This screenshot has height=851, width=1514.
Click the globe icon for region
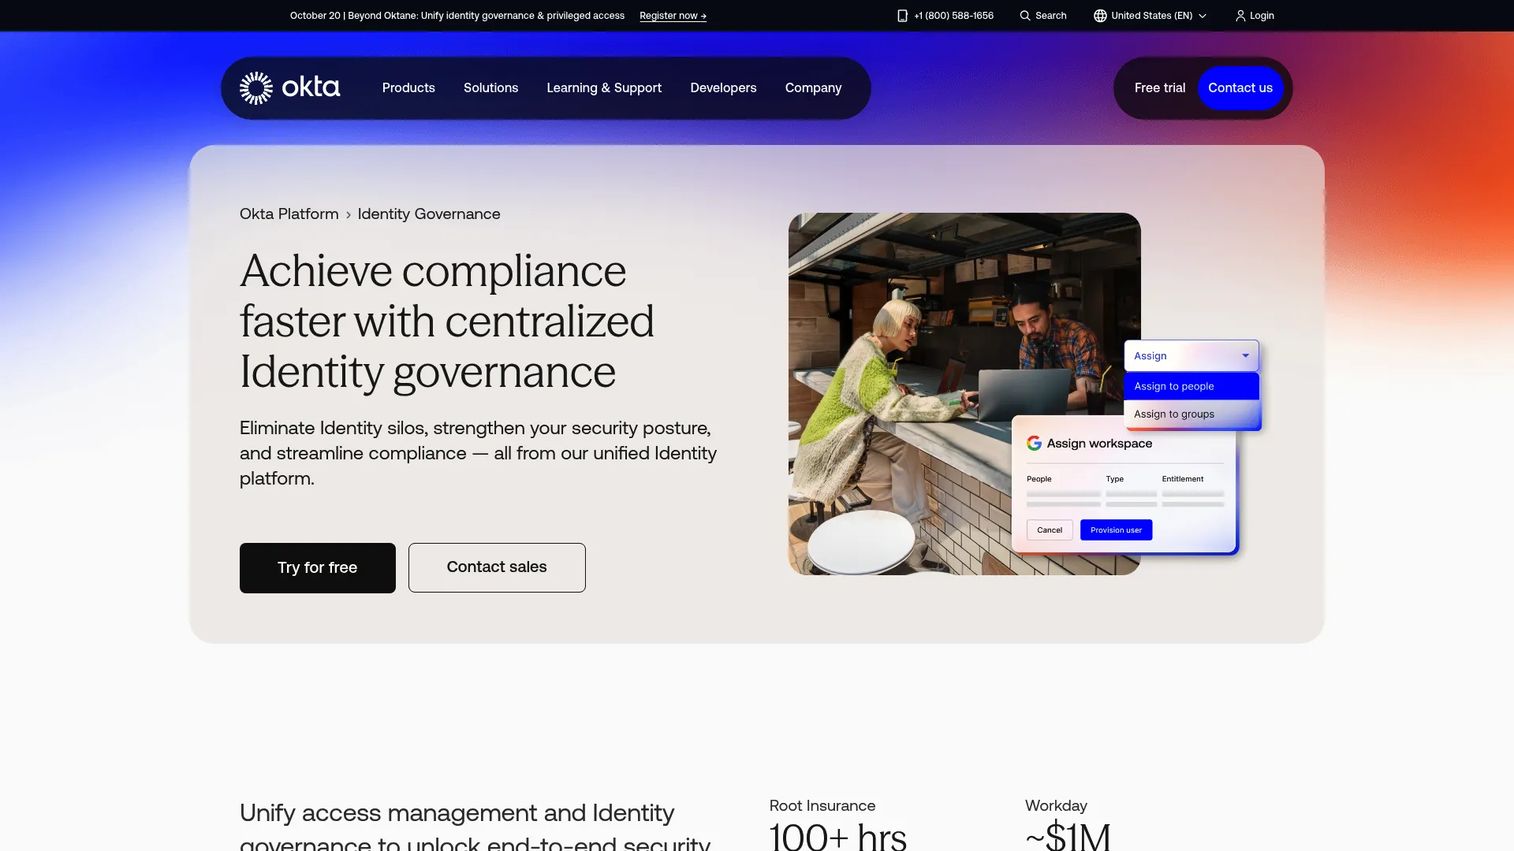click(x=1100, y=16)
